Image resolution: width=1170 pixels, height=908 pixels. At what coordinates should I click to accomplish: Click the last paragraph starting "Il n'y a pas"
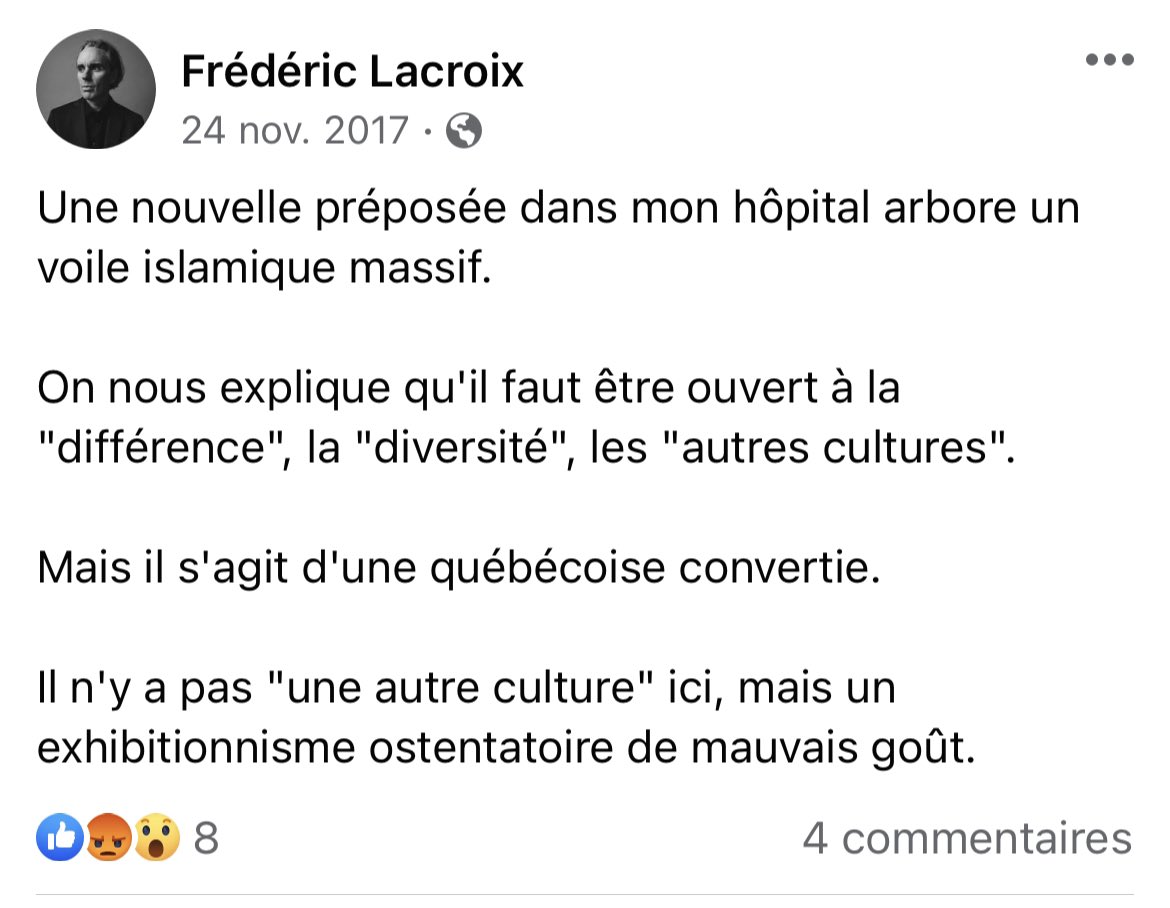pos(506,718)
